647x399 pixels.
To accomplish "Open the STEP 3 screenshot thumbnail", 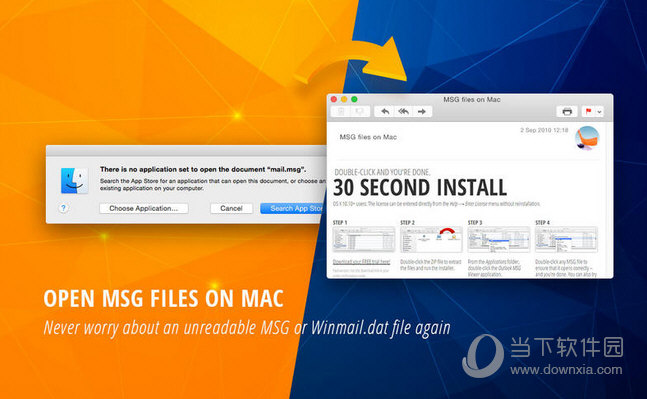I will [x=498, y=239].
